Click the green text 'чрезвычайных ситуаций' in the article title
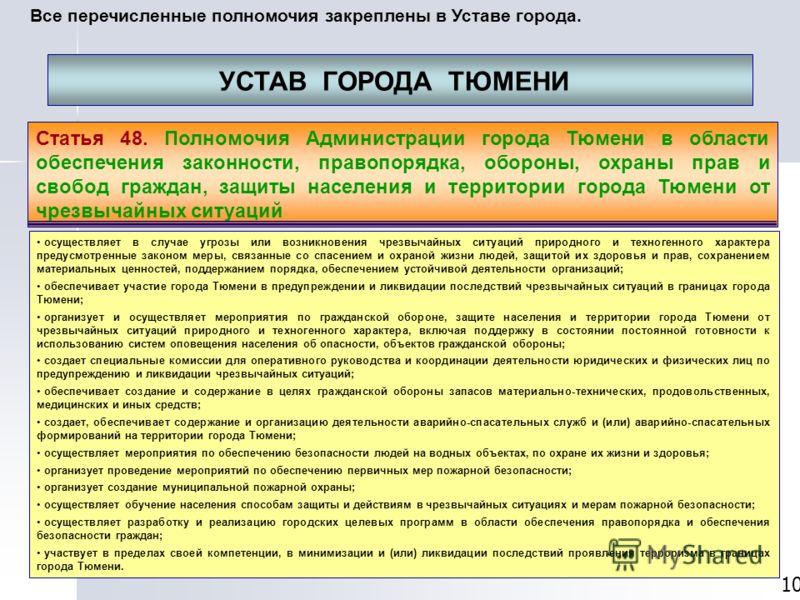This screenshot has width=800, height=600. (159, 210)
